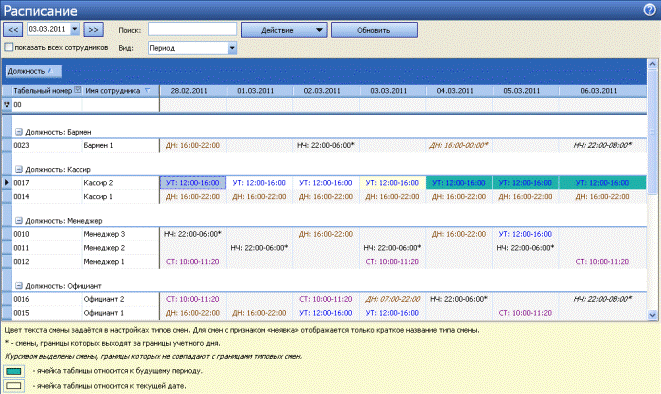Select employee name Менеджер 2

[105, 248]
